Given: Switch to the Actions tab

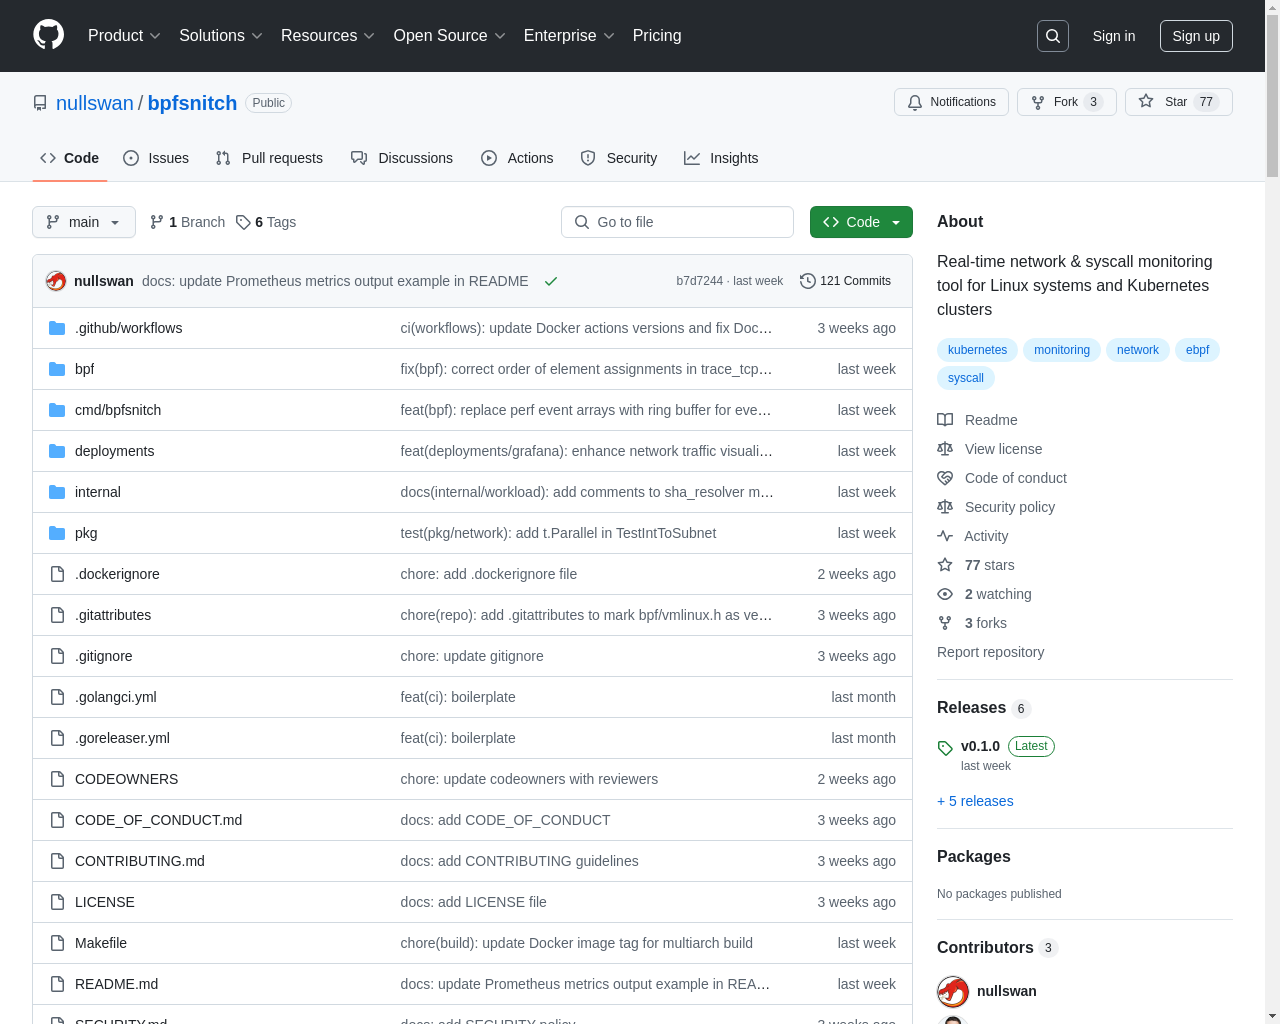Looking at the screenshot, I should (x=517, y=158).
